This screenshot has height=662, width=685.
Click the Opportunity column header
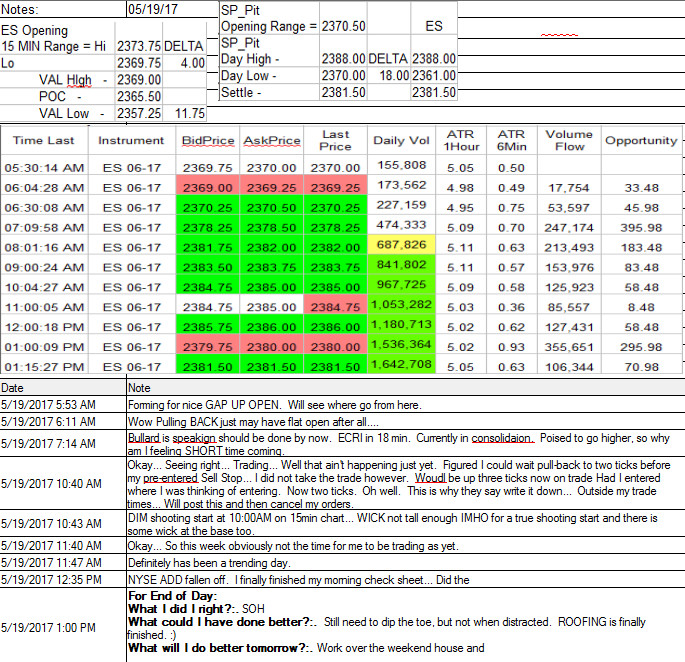tap(641, 140)
